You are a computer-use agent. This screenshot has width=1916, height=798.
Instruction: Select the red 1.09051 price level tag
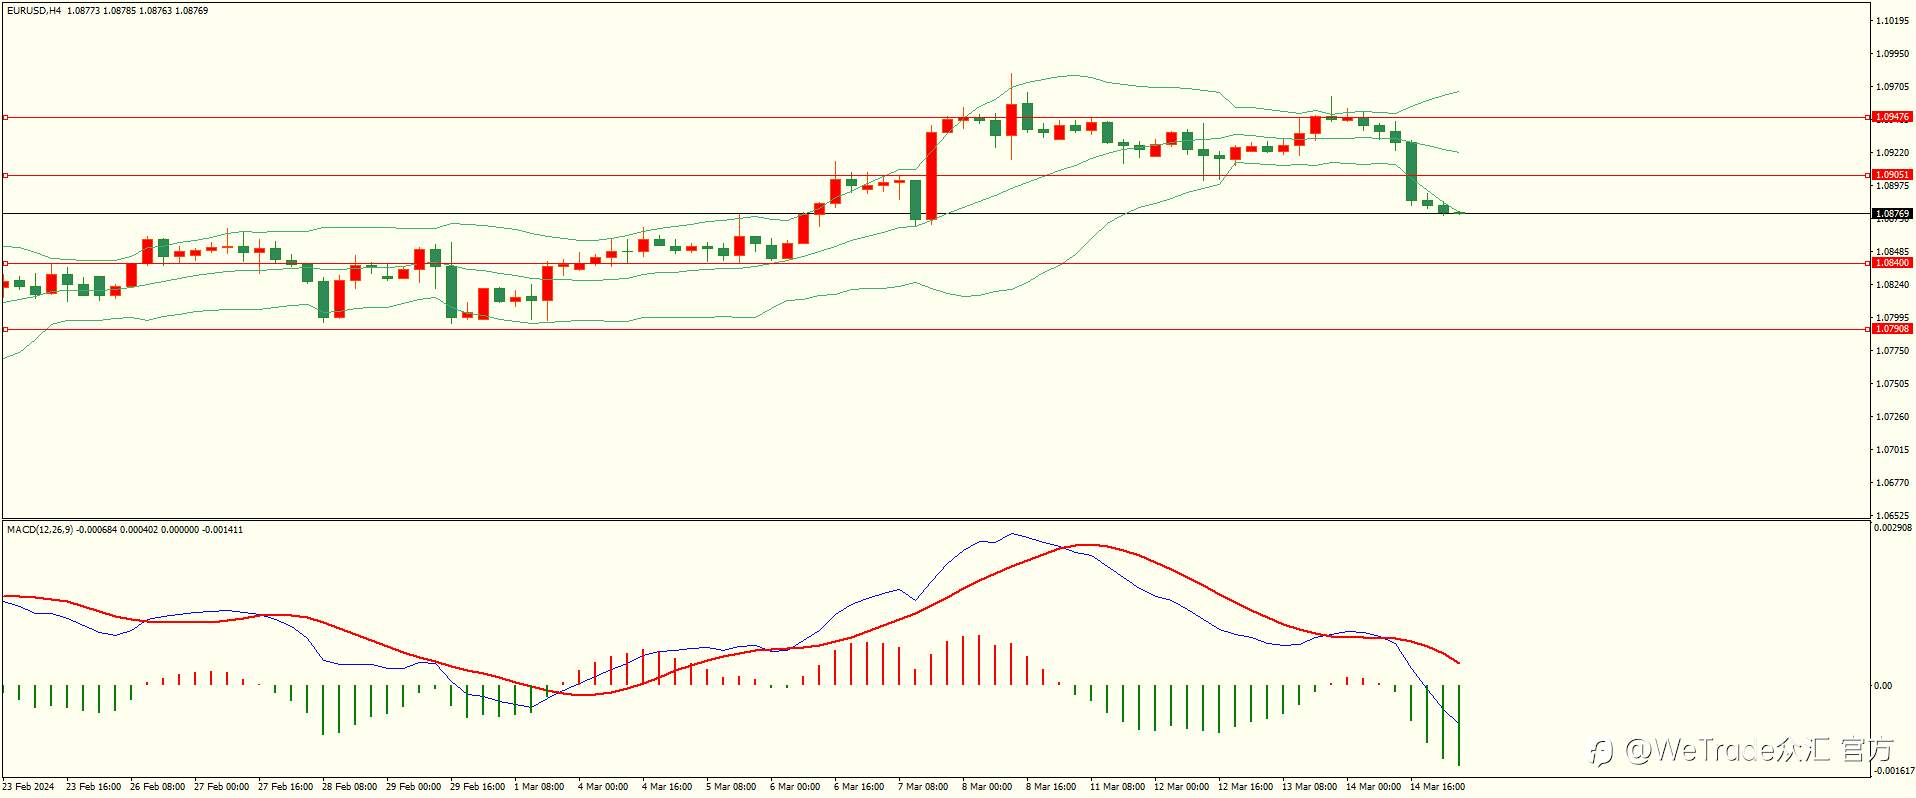[1892, 175]
